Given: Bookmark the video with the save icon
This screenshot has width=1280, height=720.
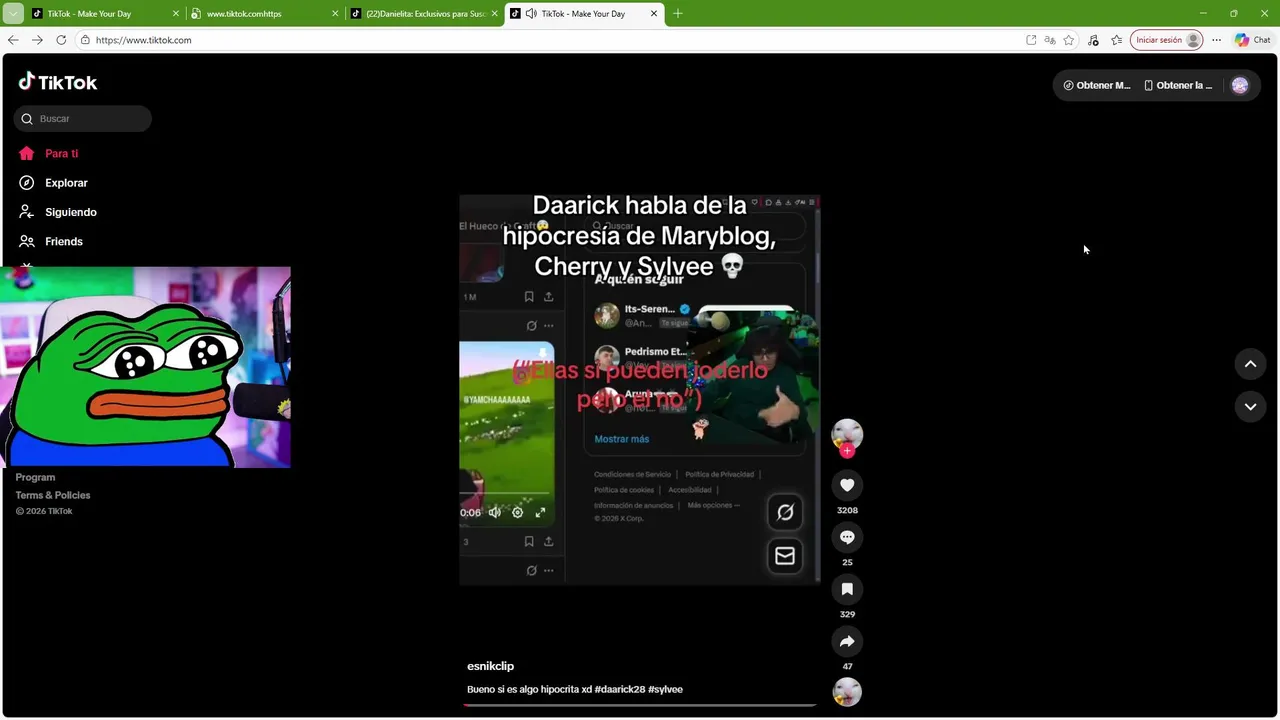Looking at the screenshot, I should point(847,589).
